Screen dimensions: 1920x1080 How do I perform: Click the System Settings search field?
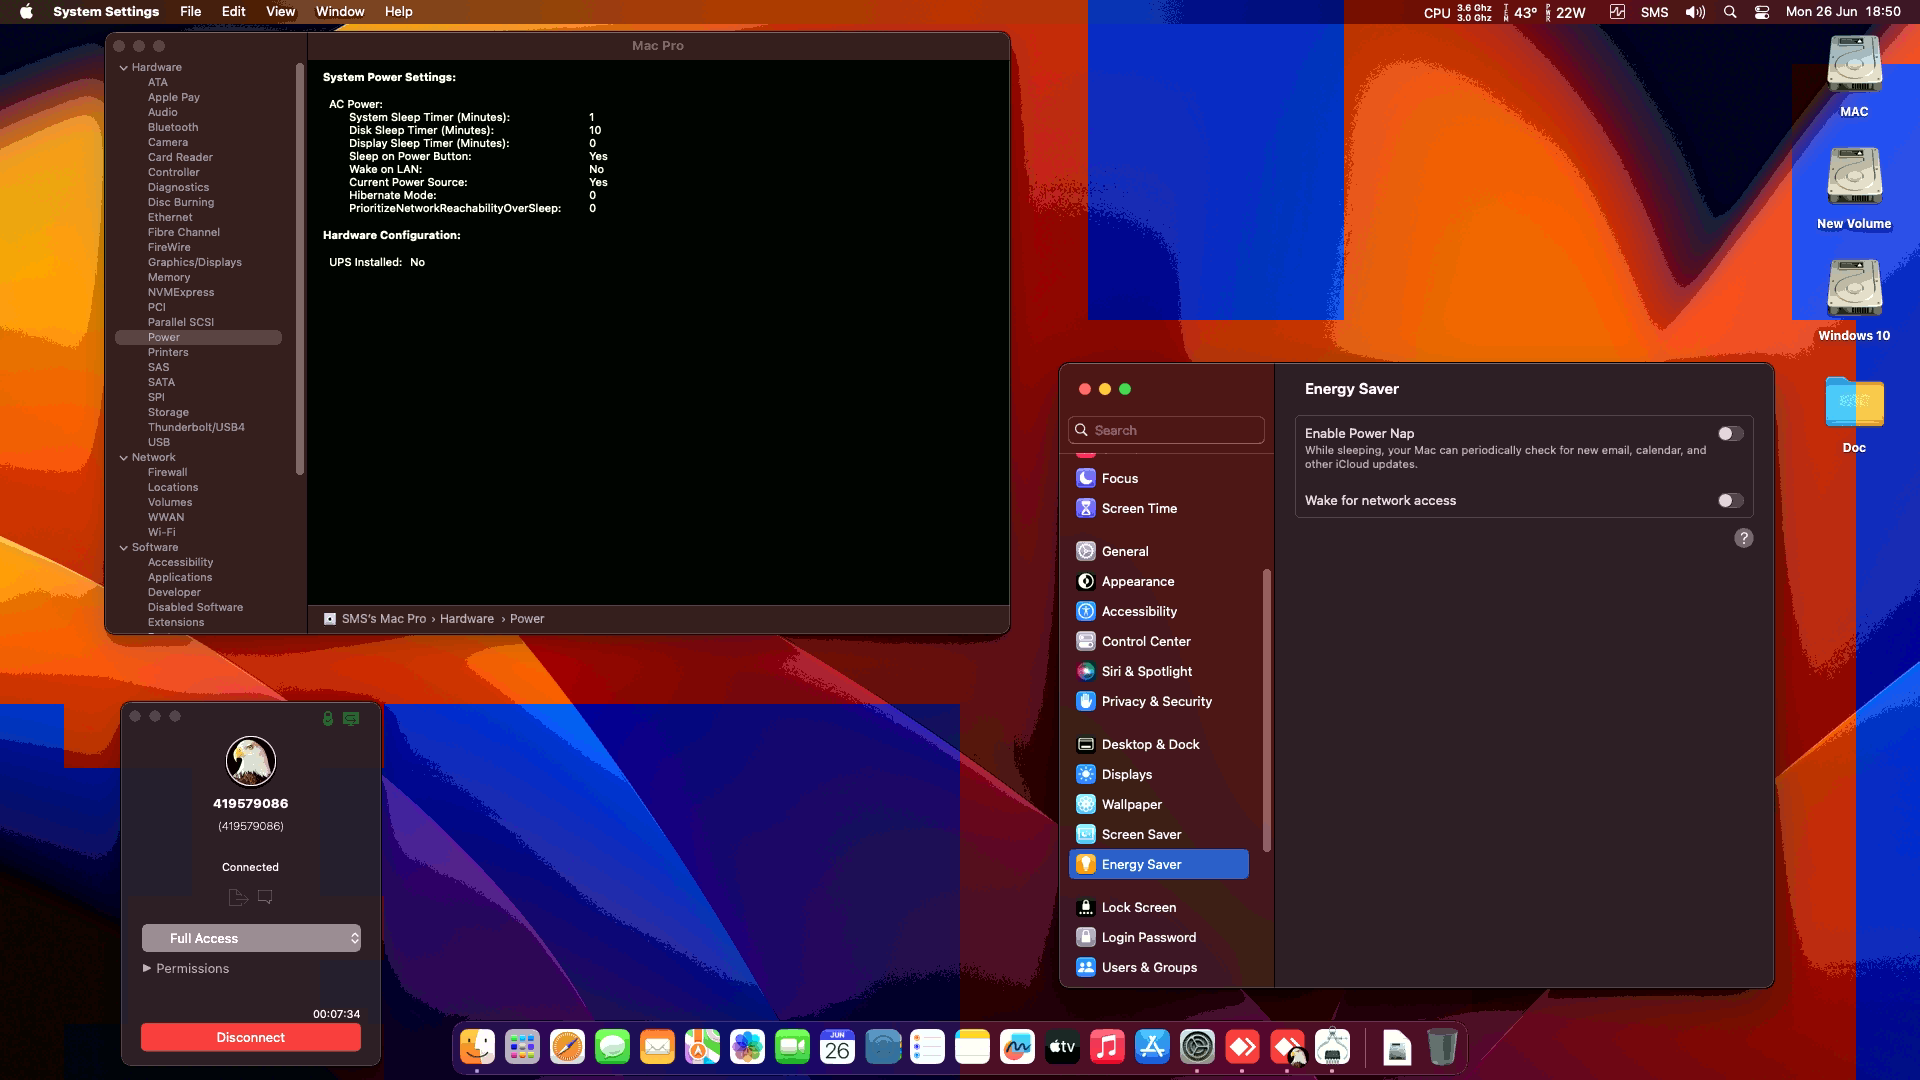click(1166, 430)
